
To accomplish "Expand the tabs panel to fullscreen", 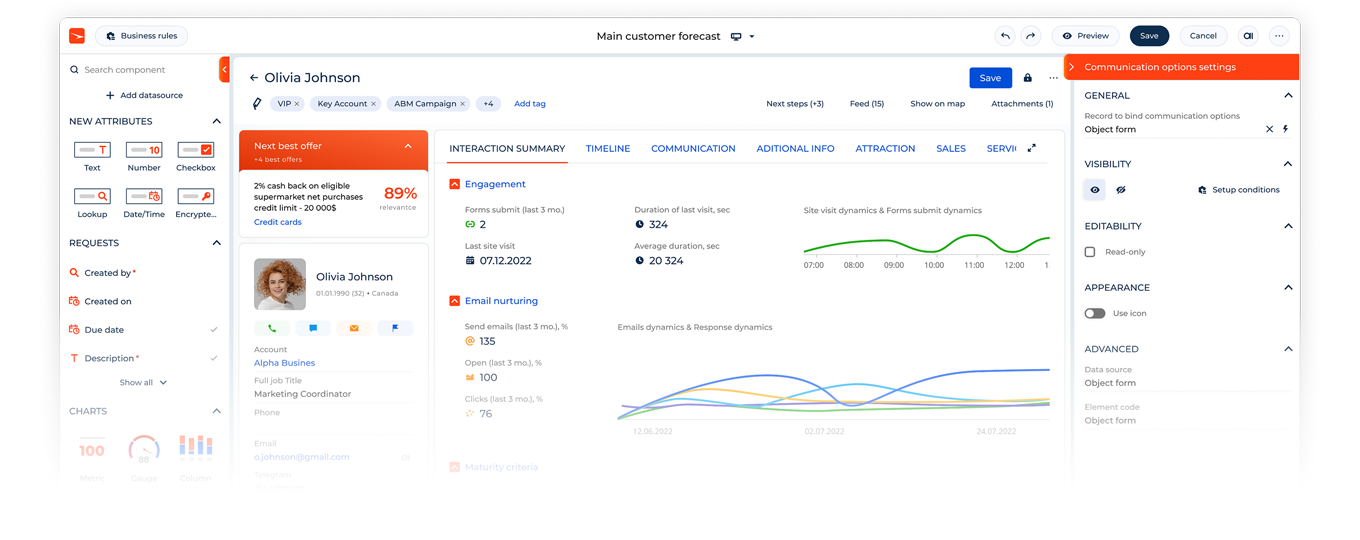I will point(1032,148).
